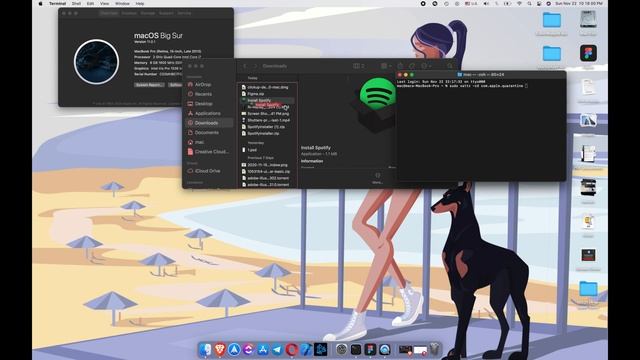This screenshot has height=360, width=640.
Task: Select Desktop in Finder sidebar
Action: (210, 104)
